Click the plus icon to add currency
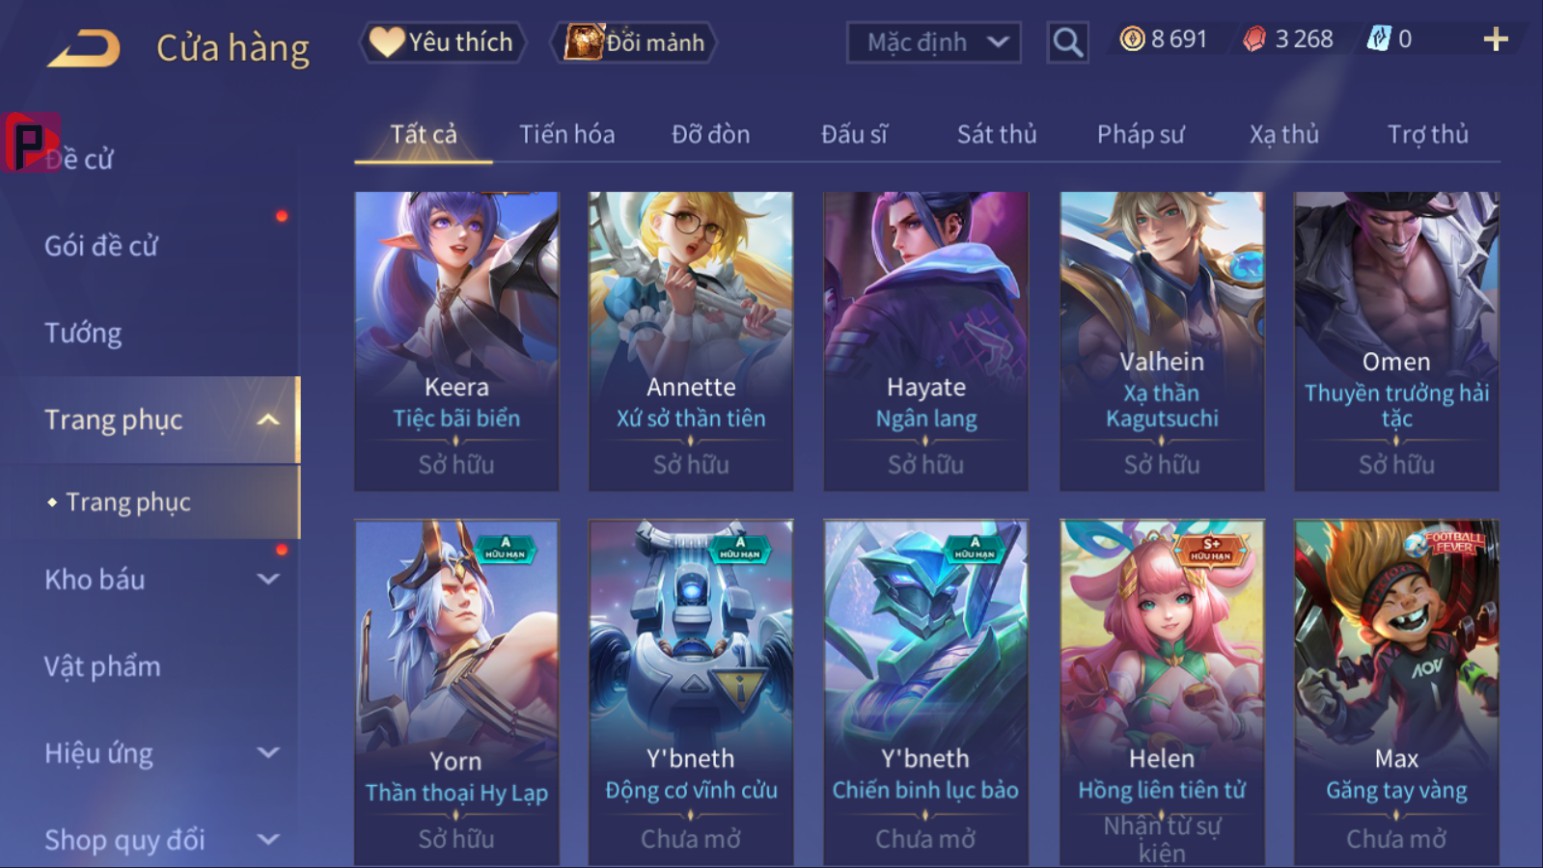Image resolution: width=1543 pixels, height=868 pixels. tap(1495, 39)
